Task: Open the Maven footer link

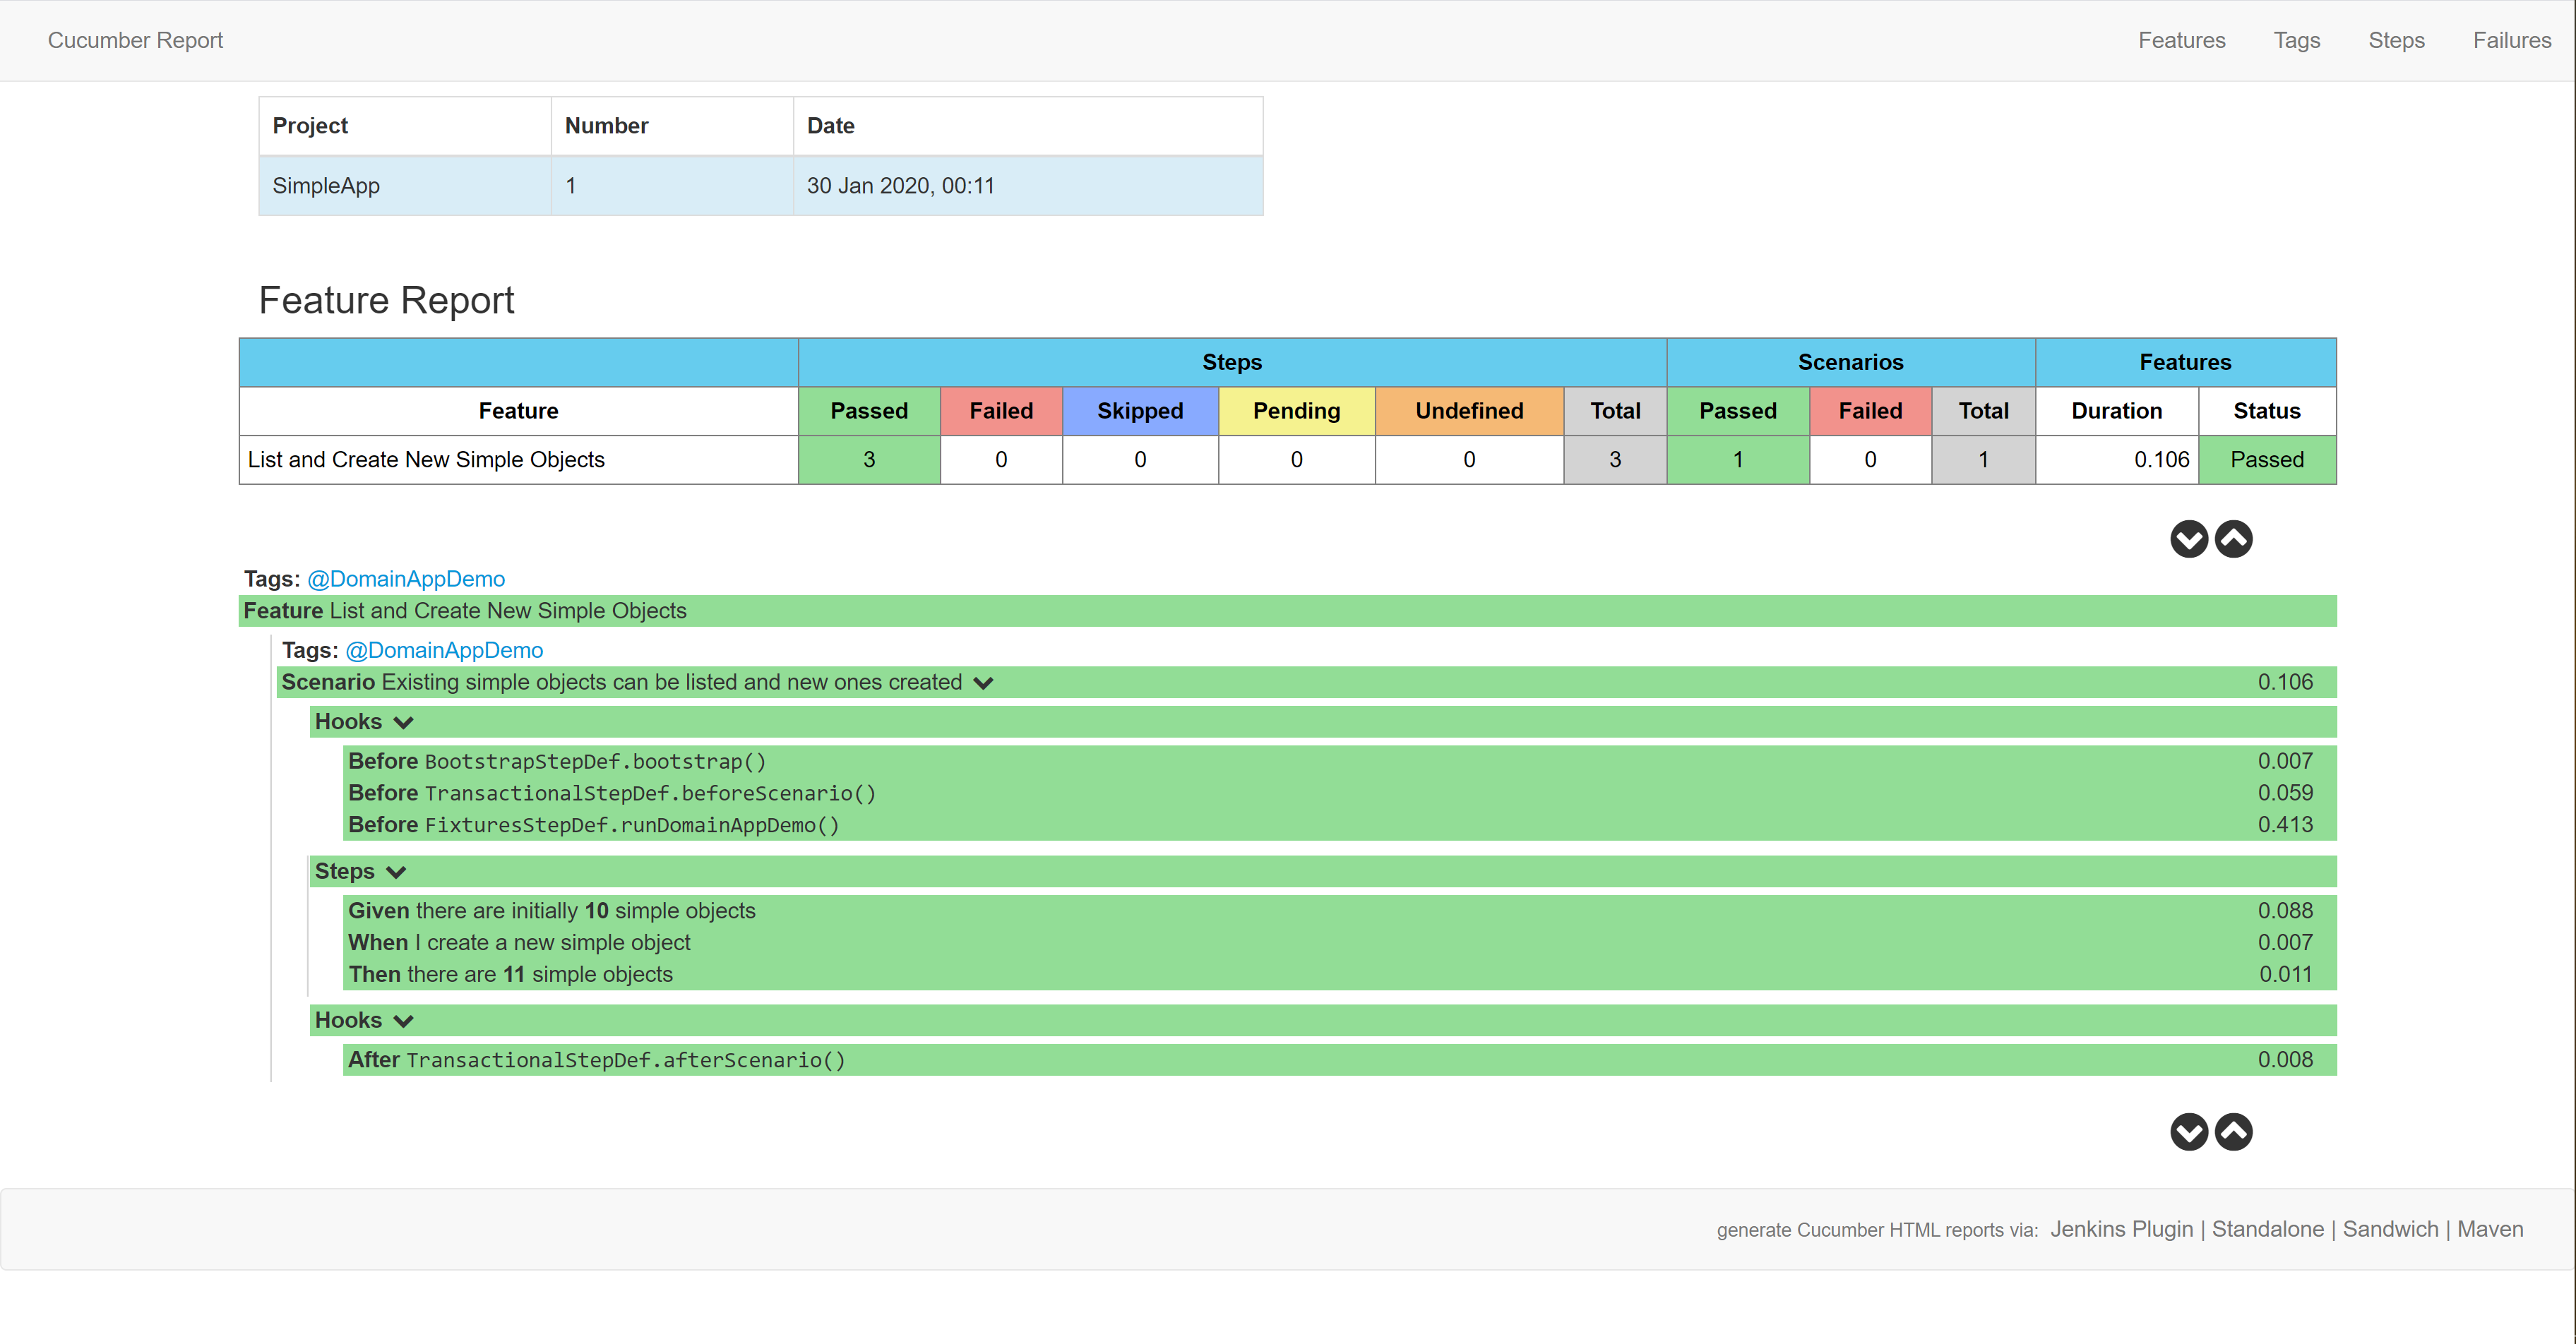Action: pos(2490,1229)
